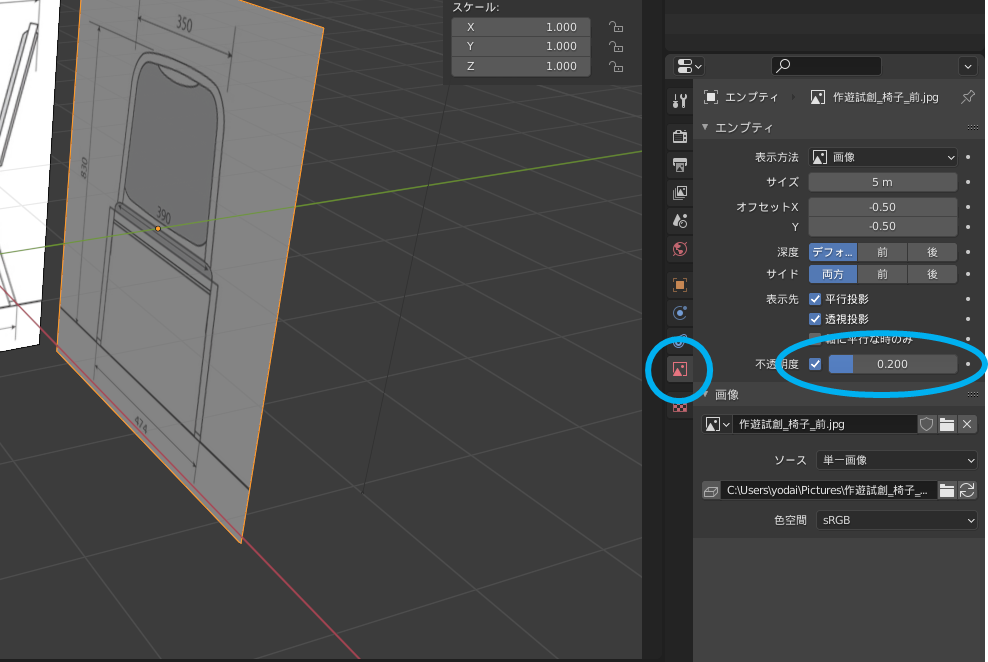Click the offset Y field
This screenshot has height=662, width=988.
pos(883,226)
